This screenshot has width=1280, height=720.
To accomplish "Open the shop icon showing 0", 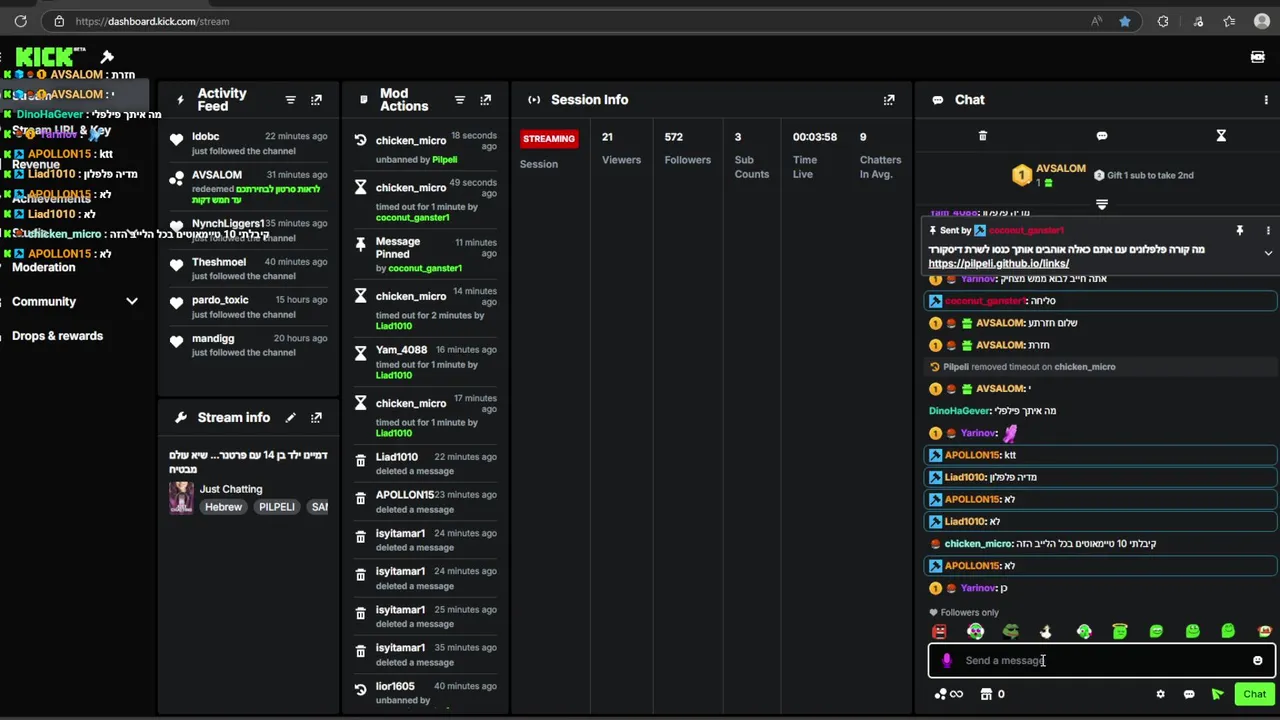I will click(992, 694).
